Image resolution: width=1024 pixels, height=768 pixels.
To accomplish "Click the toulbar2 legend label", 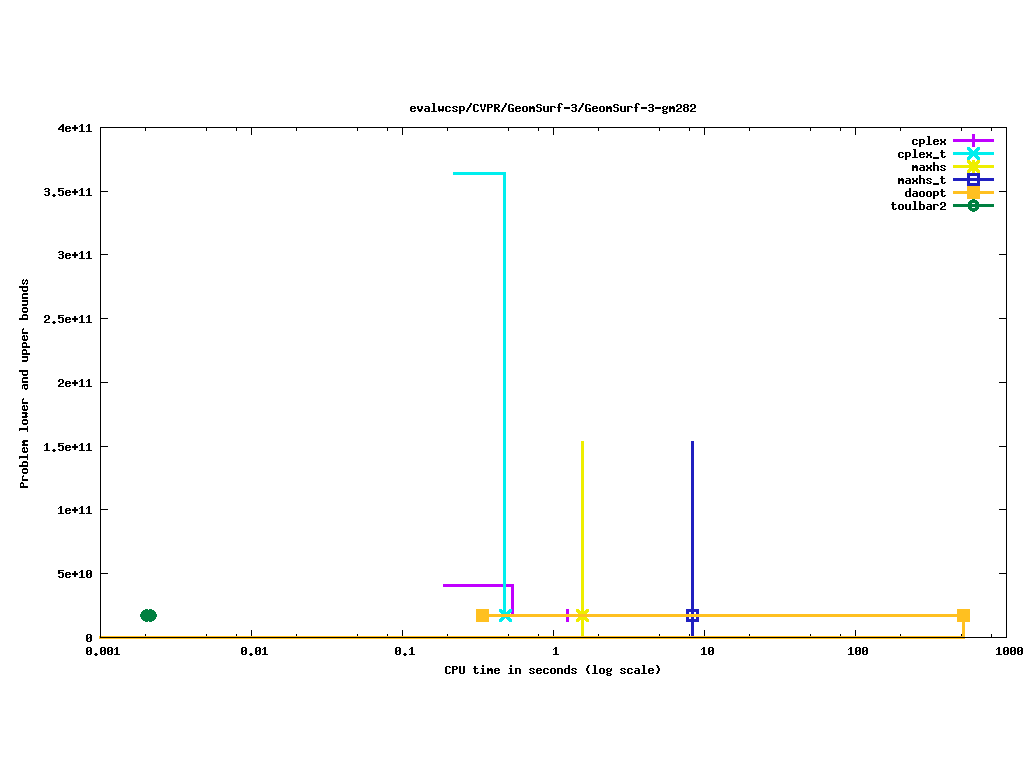I will pos(918,206).
